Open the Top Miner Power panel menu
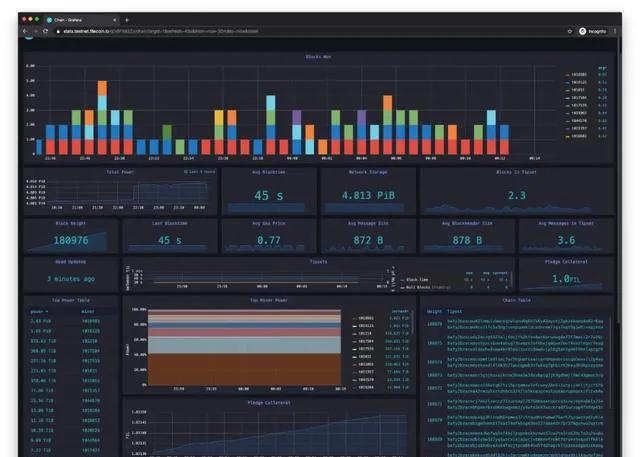 pyautogui.click(x=269, y=300)
